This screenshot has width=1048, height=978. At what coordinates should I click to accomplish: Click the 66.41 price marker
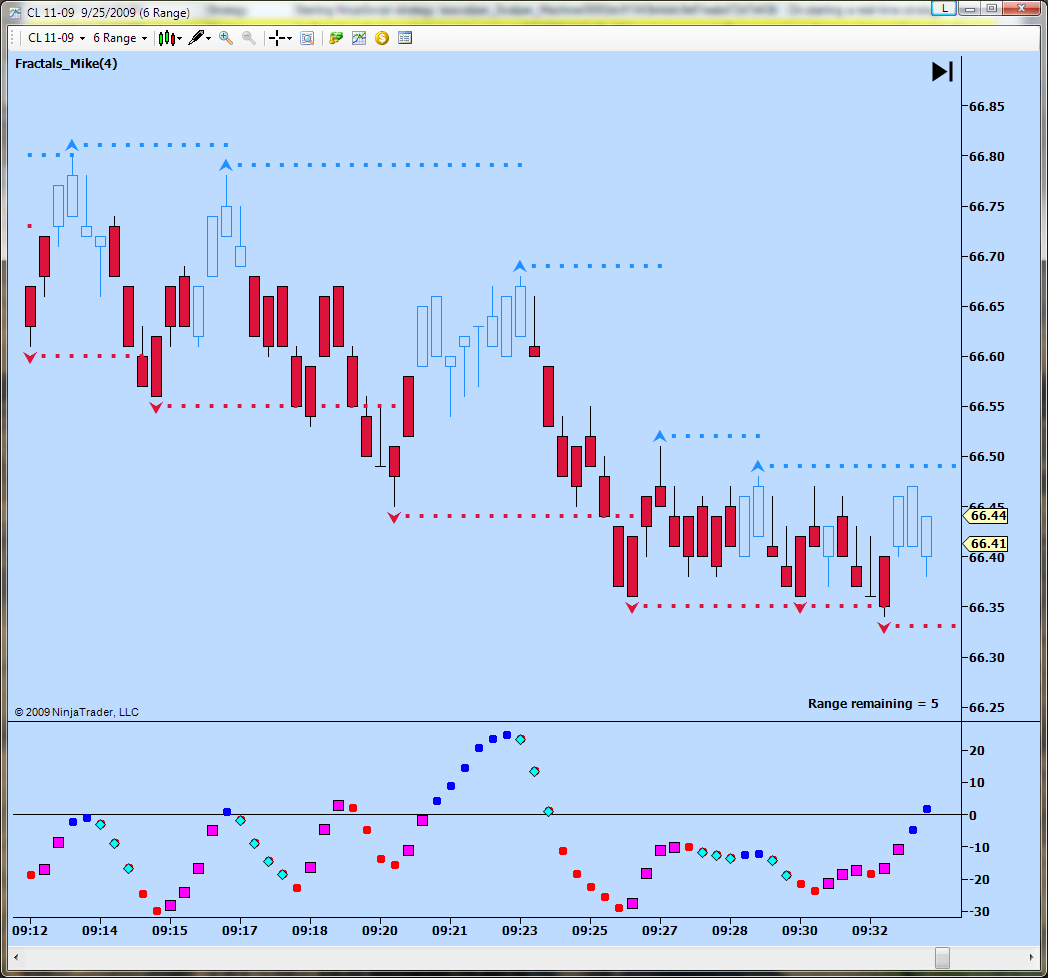(x=986, y=543)
